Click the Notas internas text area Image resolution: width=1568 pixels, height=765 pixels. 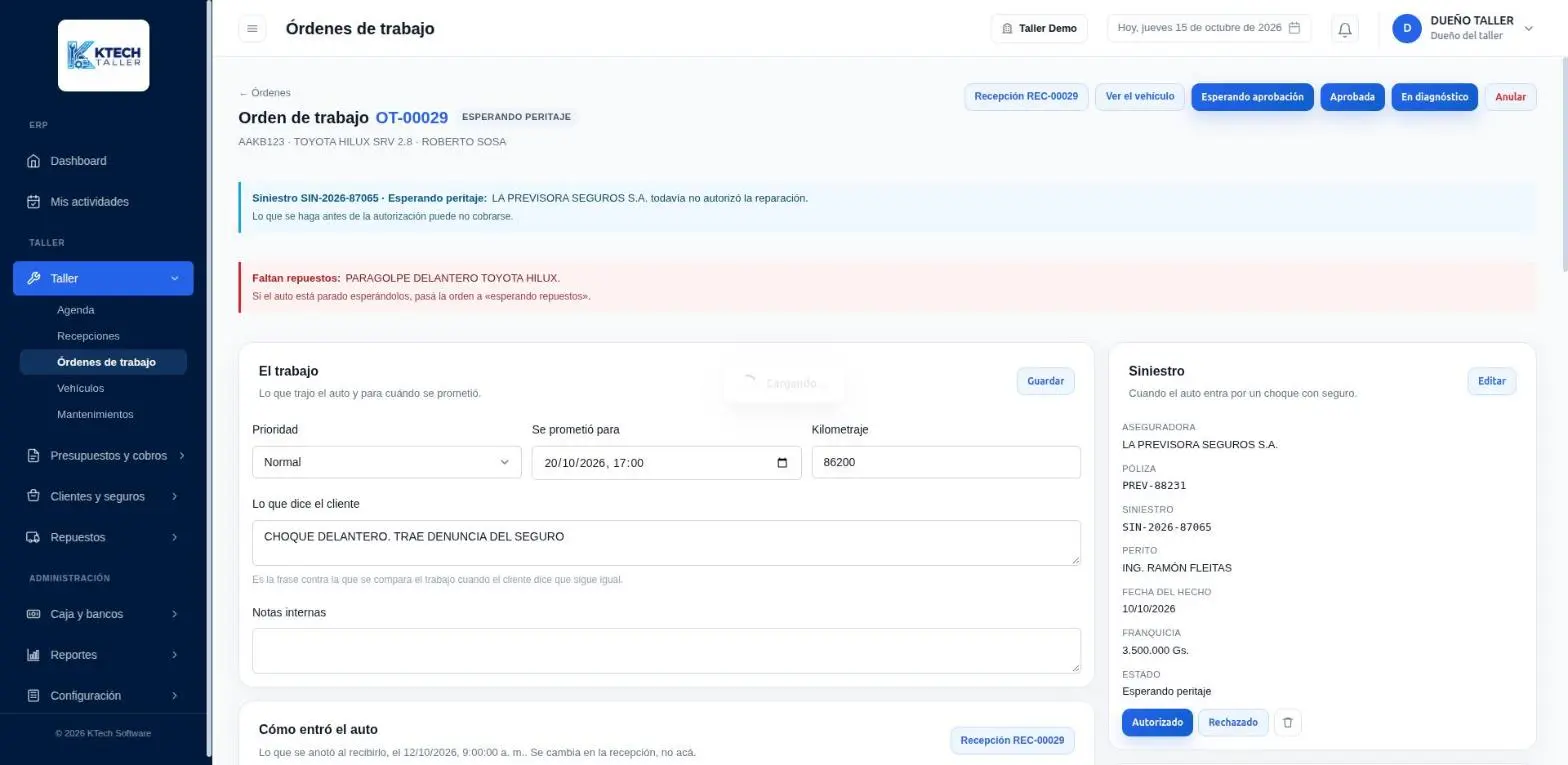pyautogui.click(x=666, y=651)
